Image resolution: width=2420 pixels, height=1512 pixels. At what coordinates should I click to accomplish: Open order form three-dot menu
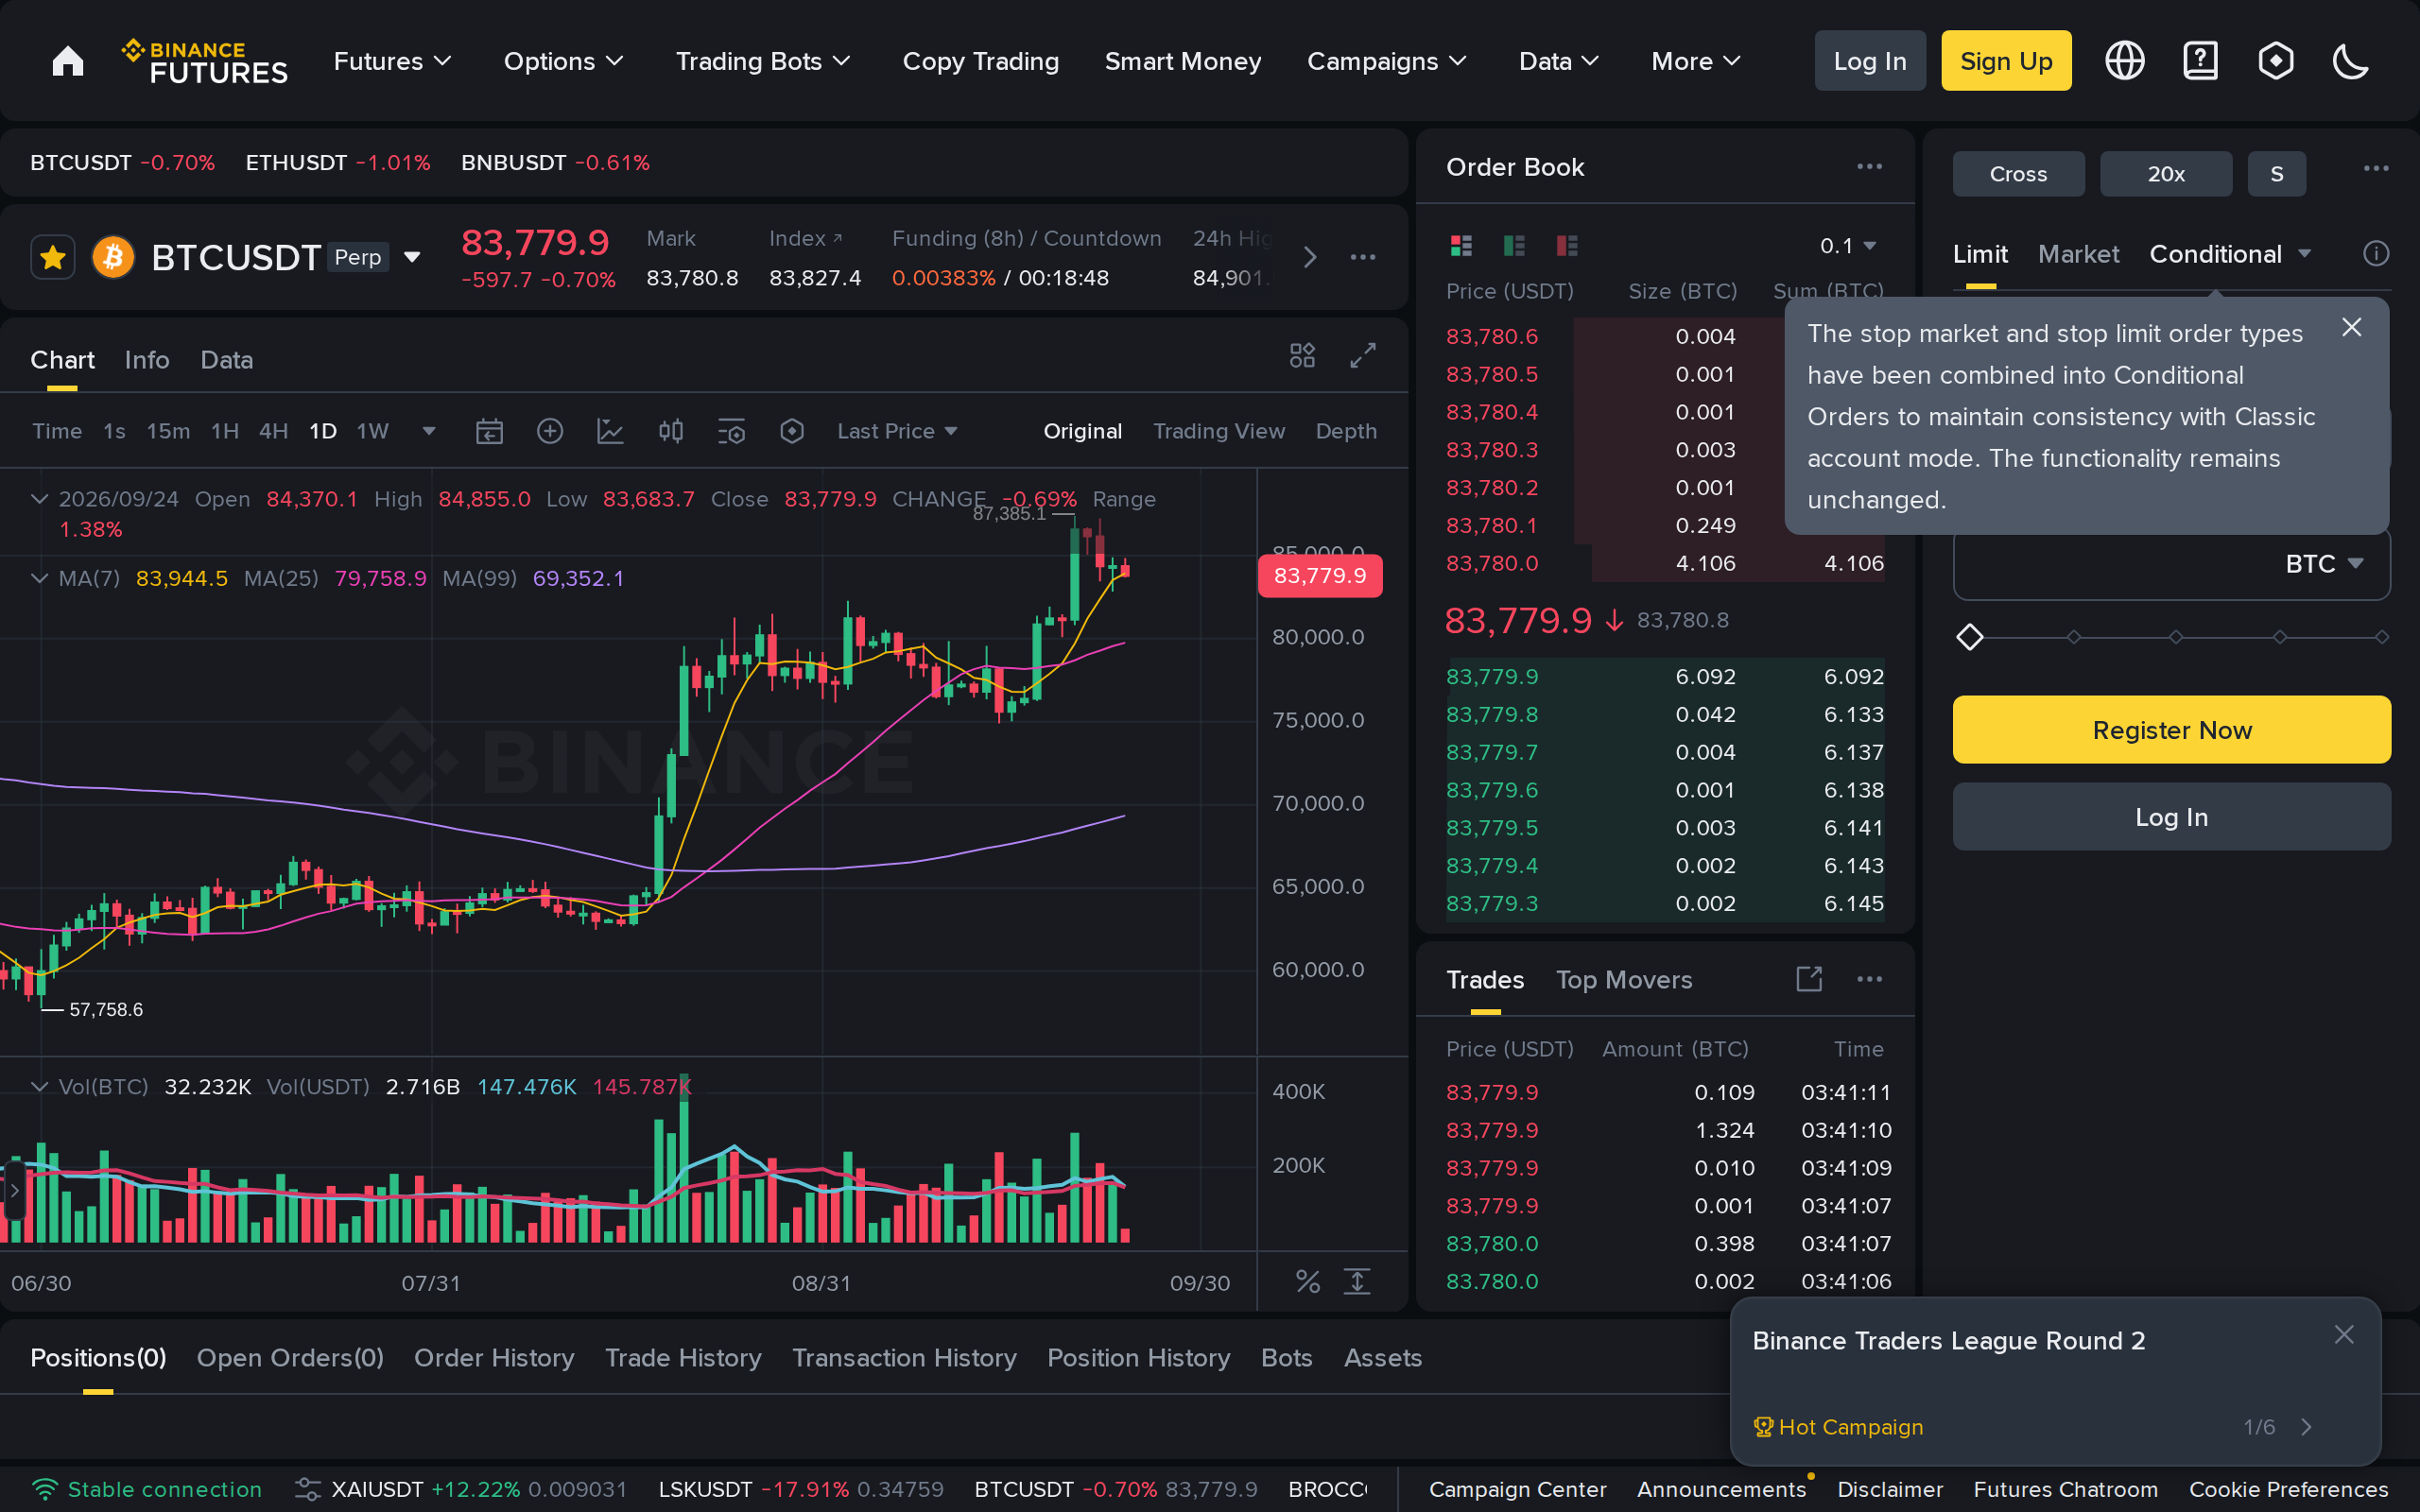pyautogui.click(x=2376, y=168)
